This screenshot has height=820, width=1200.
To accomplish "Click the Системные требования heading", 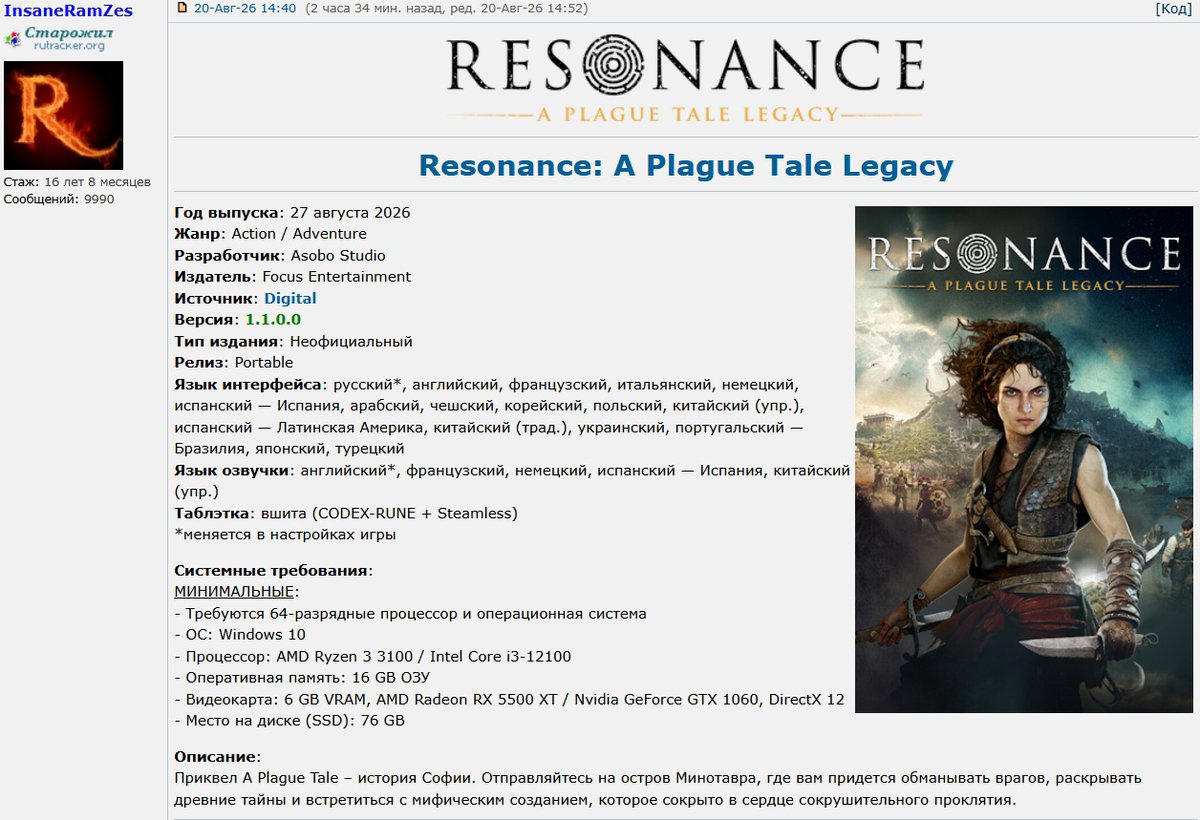I will point(272,571).
